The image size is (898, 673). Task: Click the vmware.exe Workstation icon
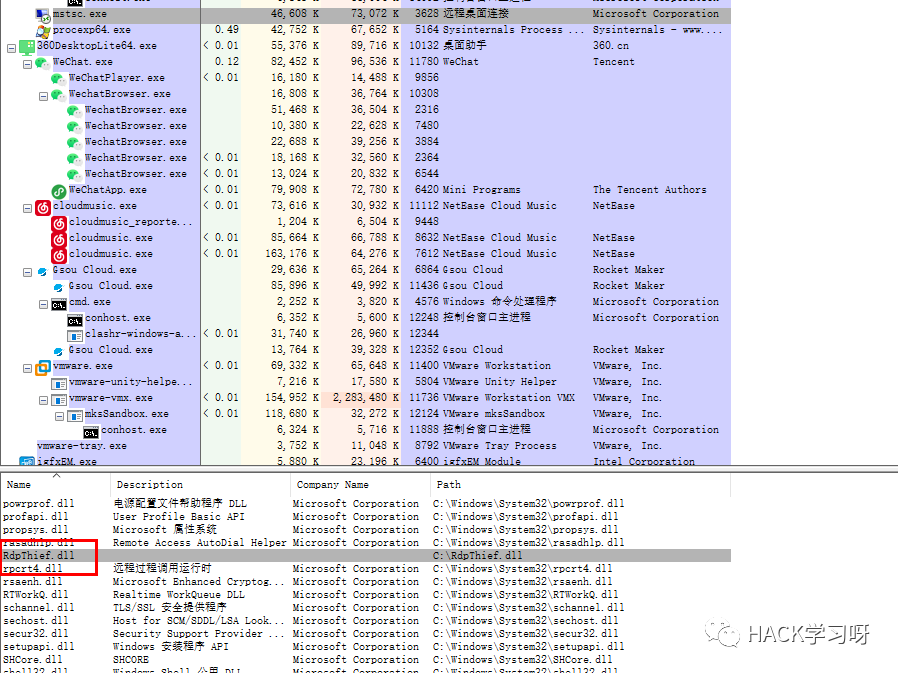pyautogui.click(x=43, y=368)
